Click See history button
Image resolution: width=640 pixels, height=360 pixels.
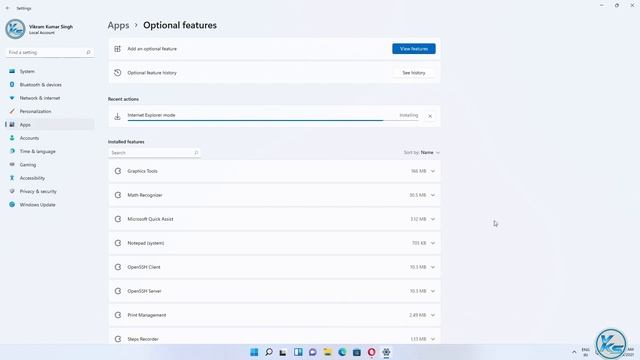pos(413,73)
